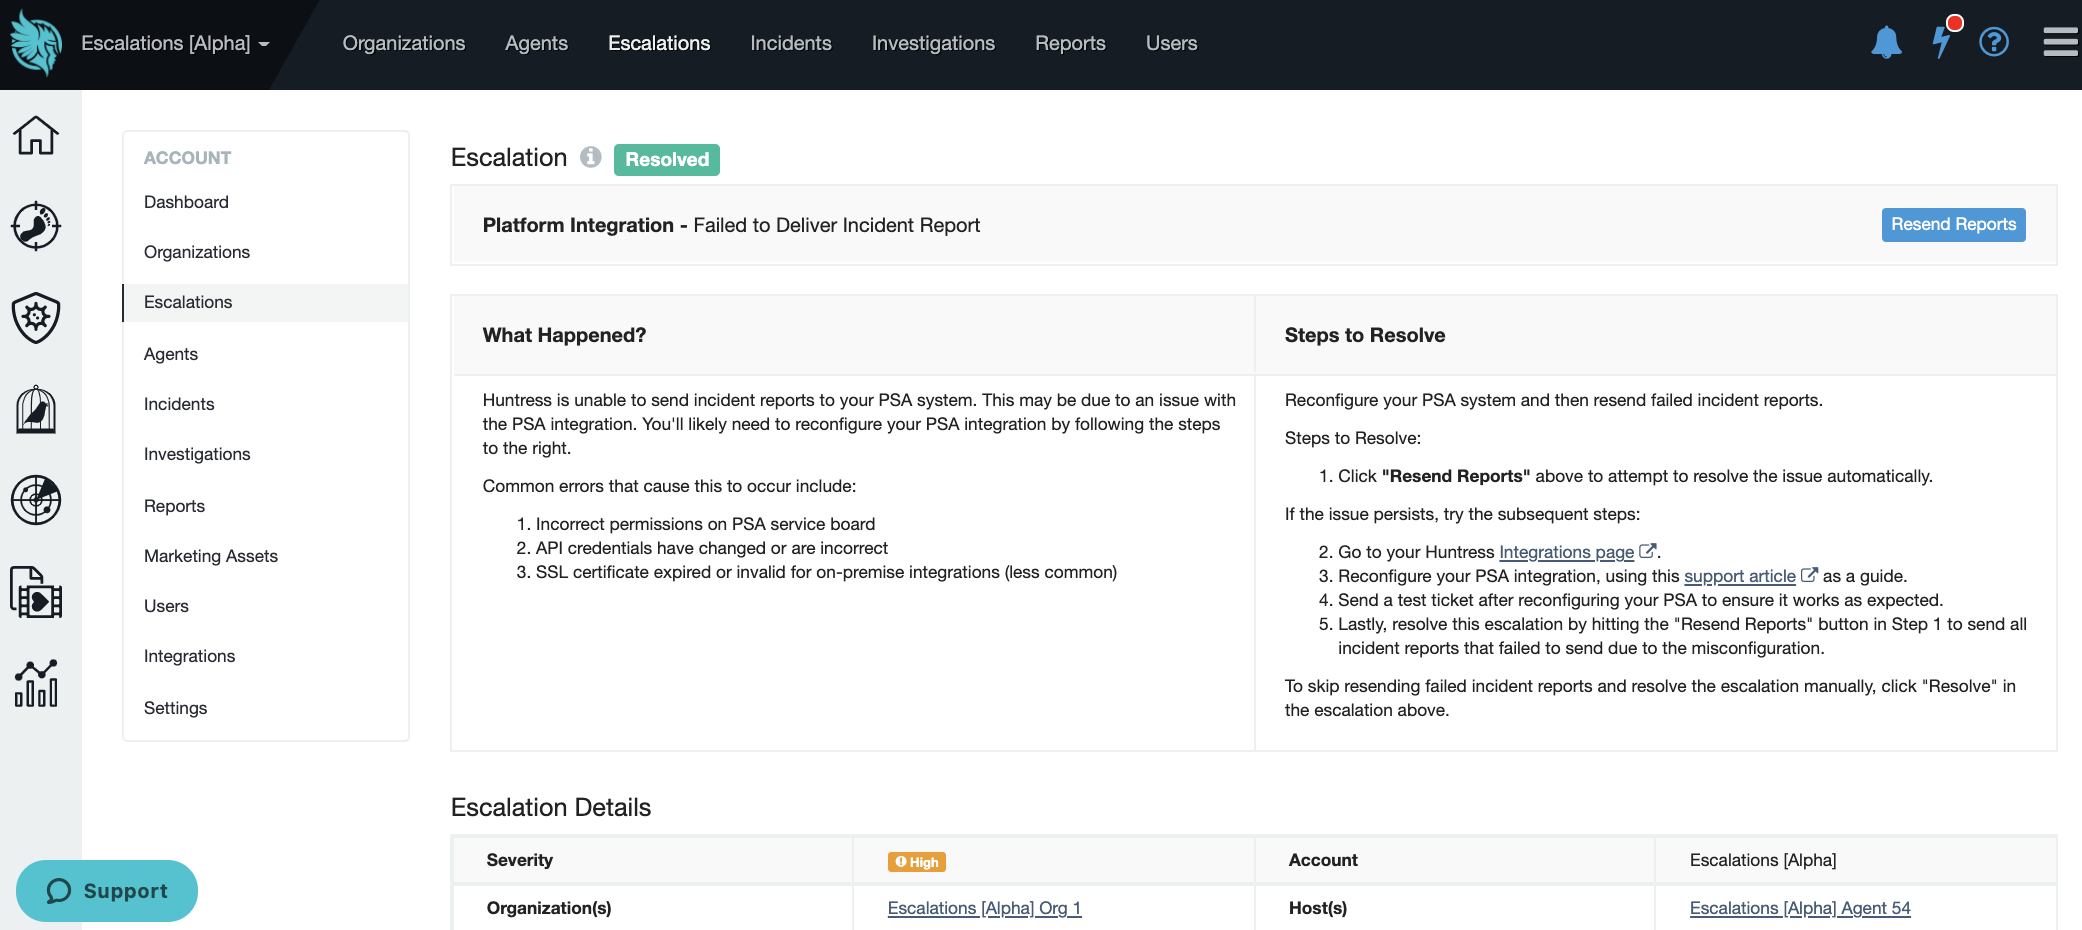
Task: Click the notification bell icon
Action: [x=1886, y=43]
